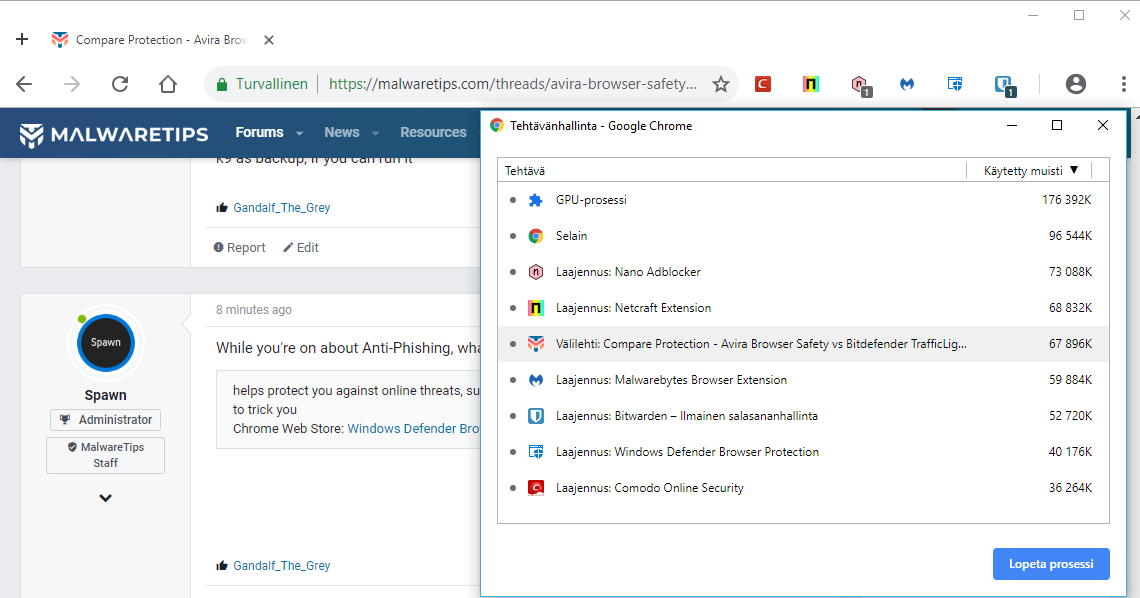Expand the Forums navigation dropdown
1140x598 pixels.
(298, 133)
